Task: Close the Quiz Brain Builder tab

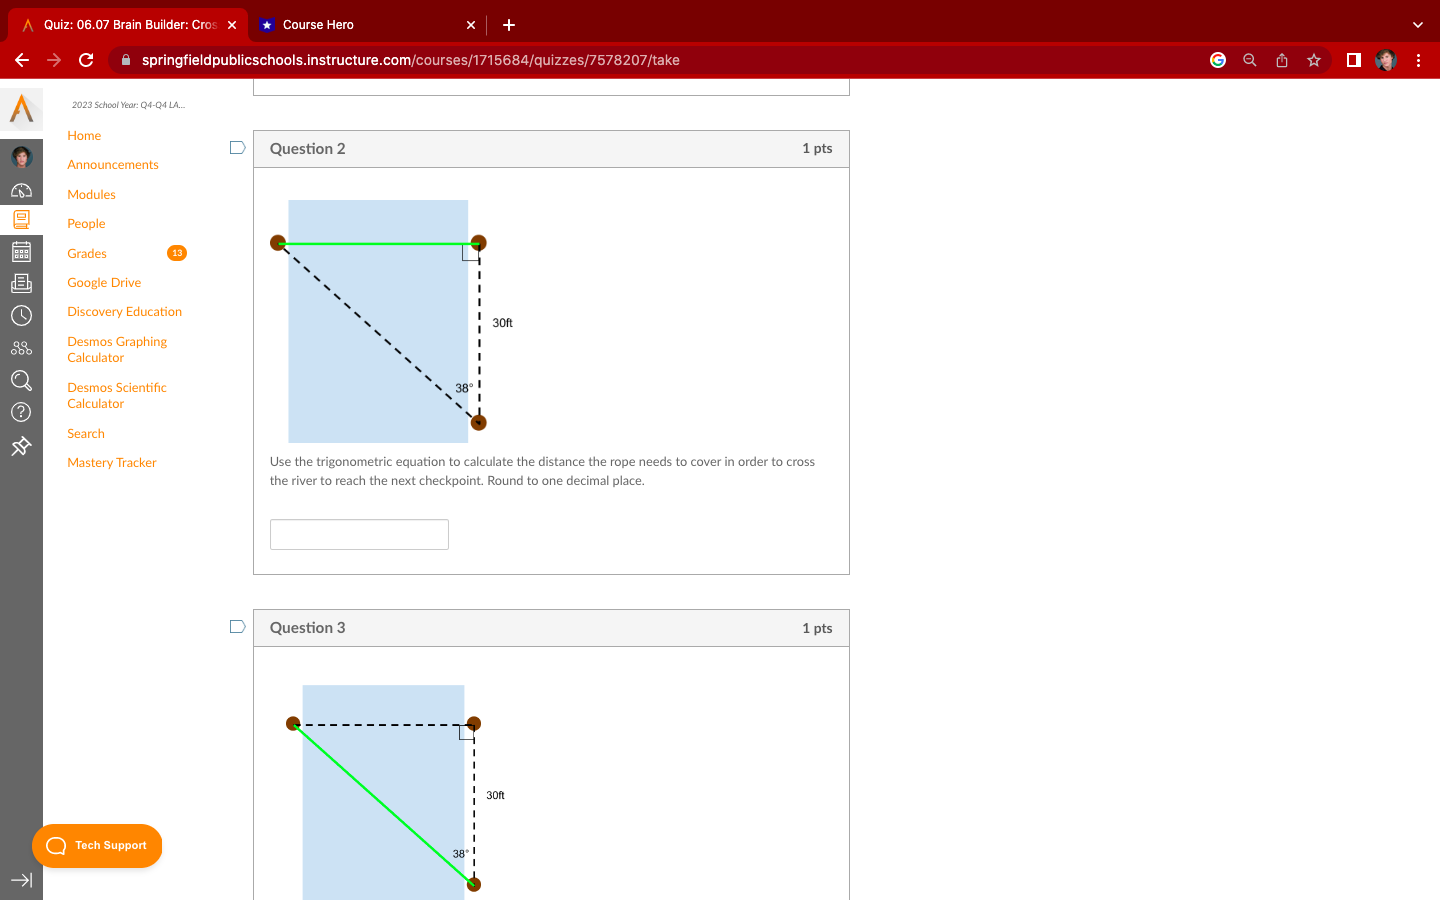Action: [232, 25]
